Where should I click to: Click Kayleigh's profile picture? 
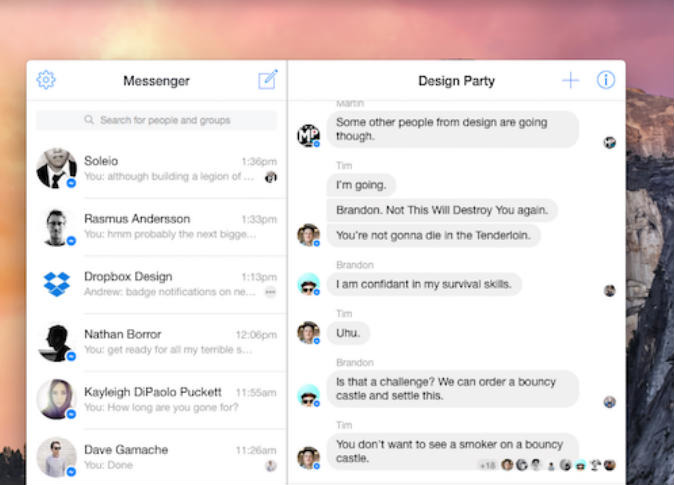57,400
